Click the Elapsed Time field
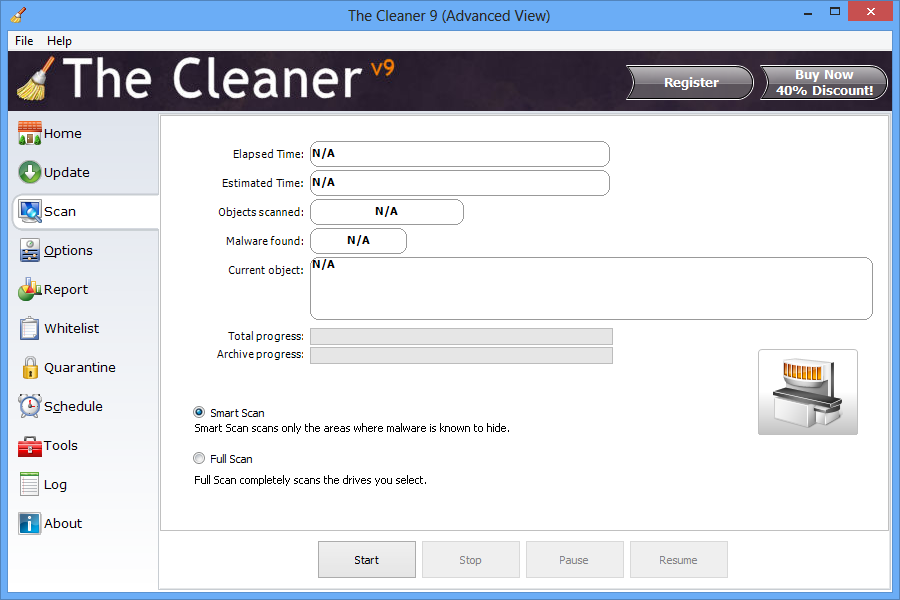The width and height of the screenshot is (900, 600). pyautogui.click(x=460, y=154)
